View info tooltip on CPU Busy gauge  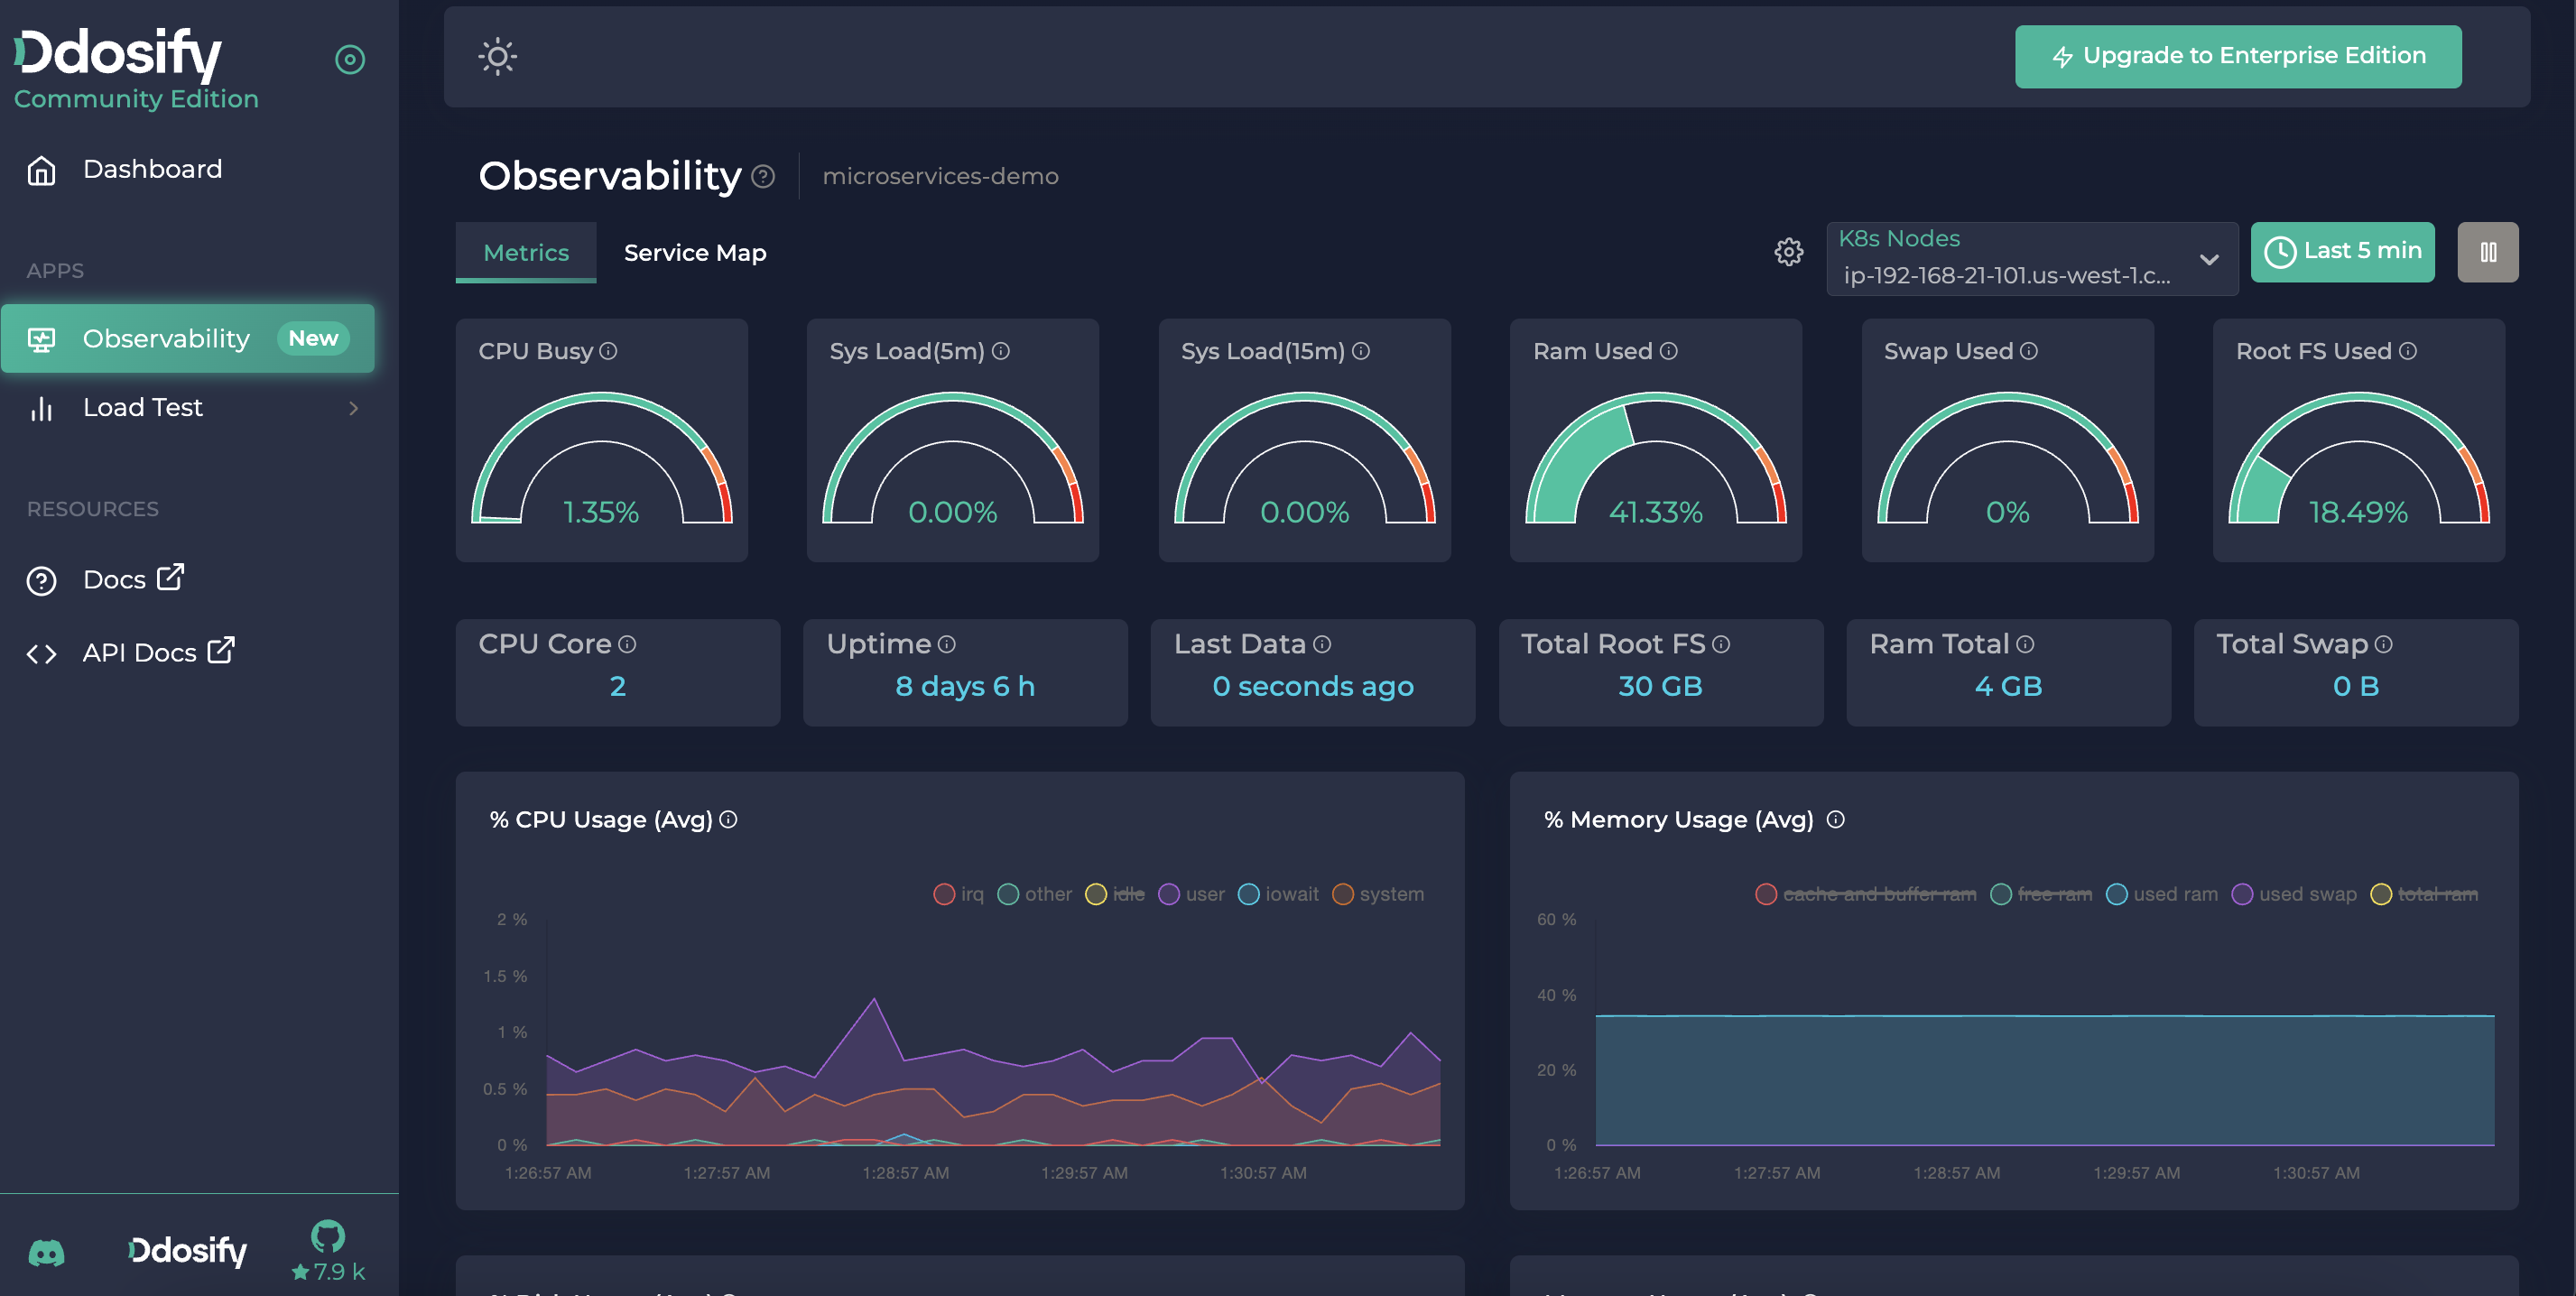coord(609,351)
